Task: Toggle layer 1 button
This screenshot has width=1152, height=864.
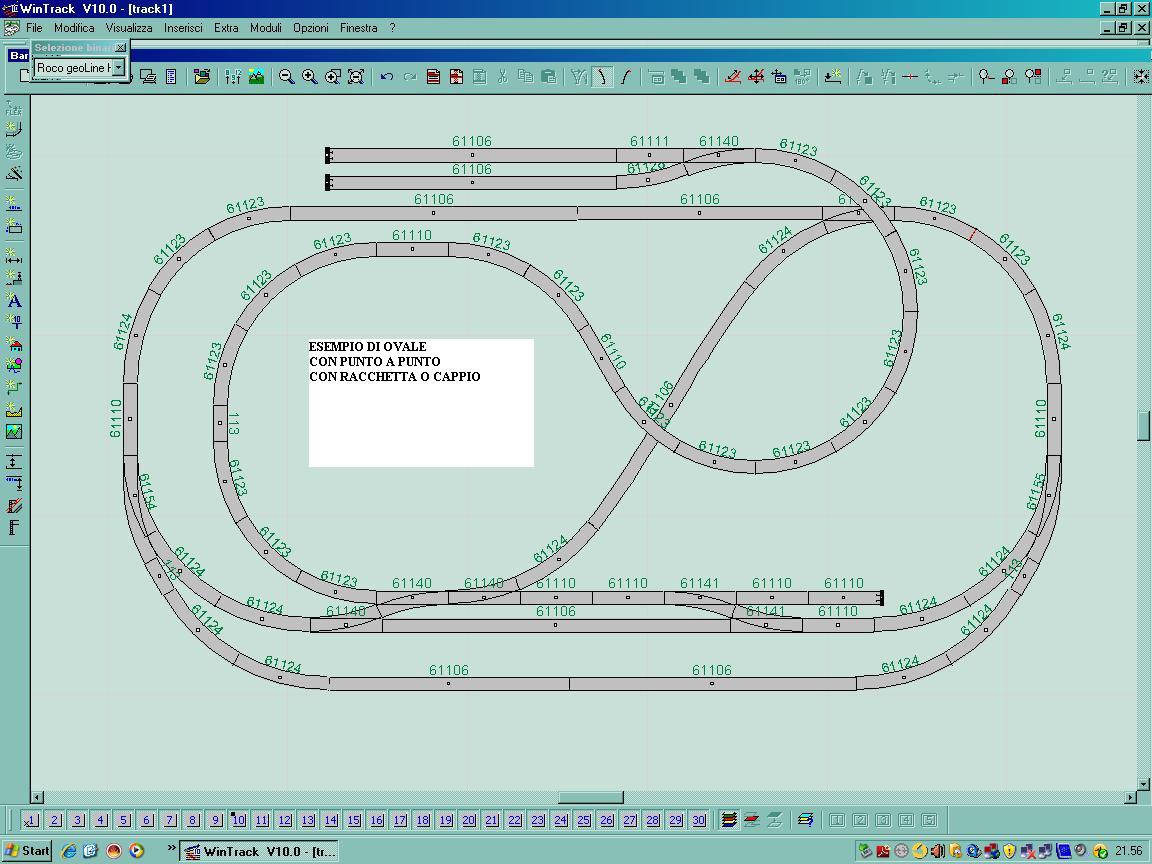Action: (31, 820)
